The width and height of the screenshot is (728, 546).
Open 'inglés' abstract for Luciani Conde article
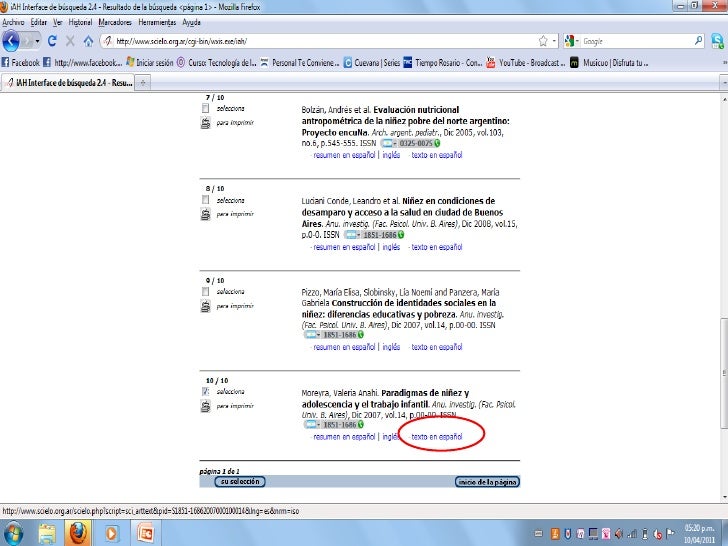point(391,247)
